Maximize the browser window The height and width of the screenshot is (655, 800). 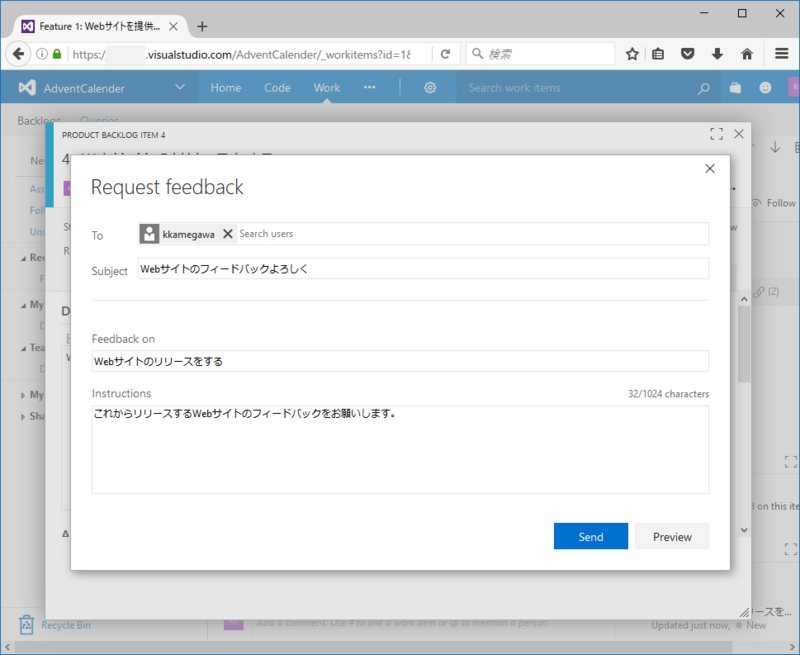click(x=742, y=13)
